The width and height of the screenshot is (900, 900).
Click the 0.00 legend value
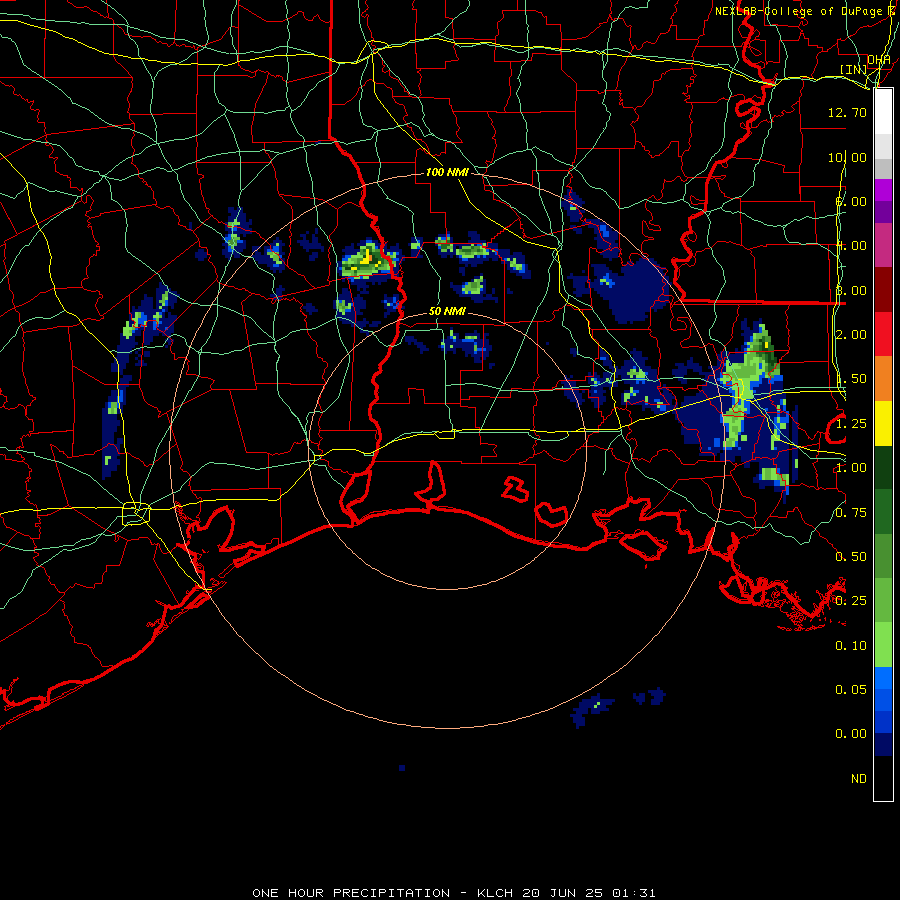pos(851,734)
